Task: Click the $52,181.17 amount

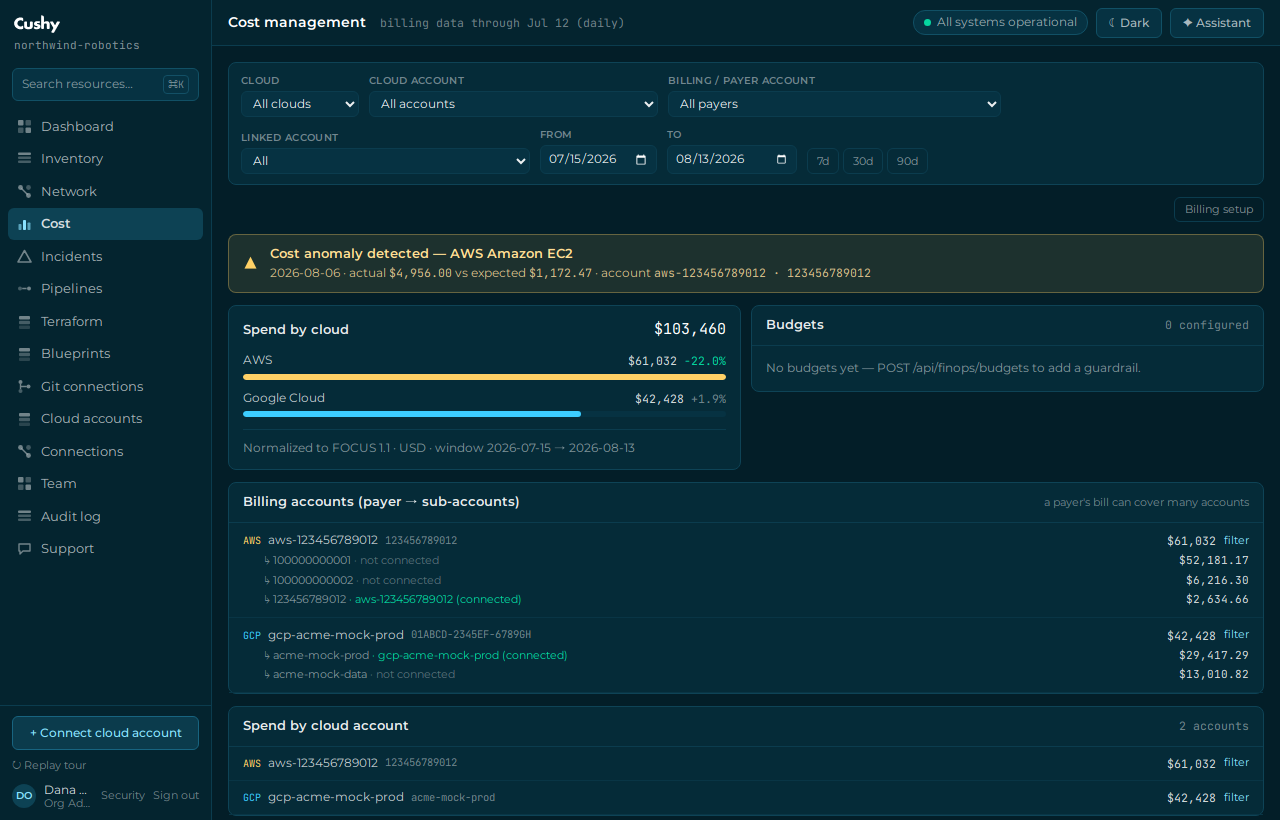Action: click(1214, 560)
